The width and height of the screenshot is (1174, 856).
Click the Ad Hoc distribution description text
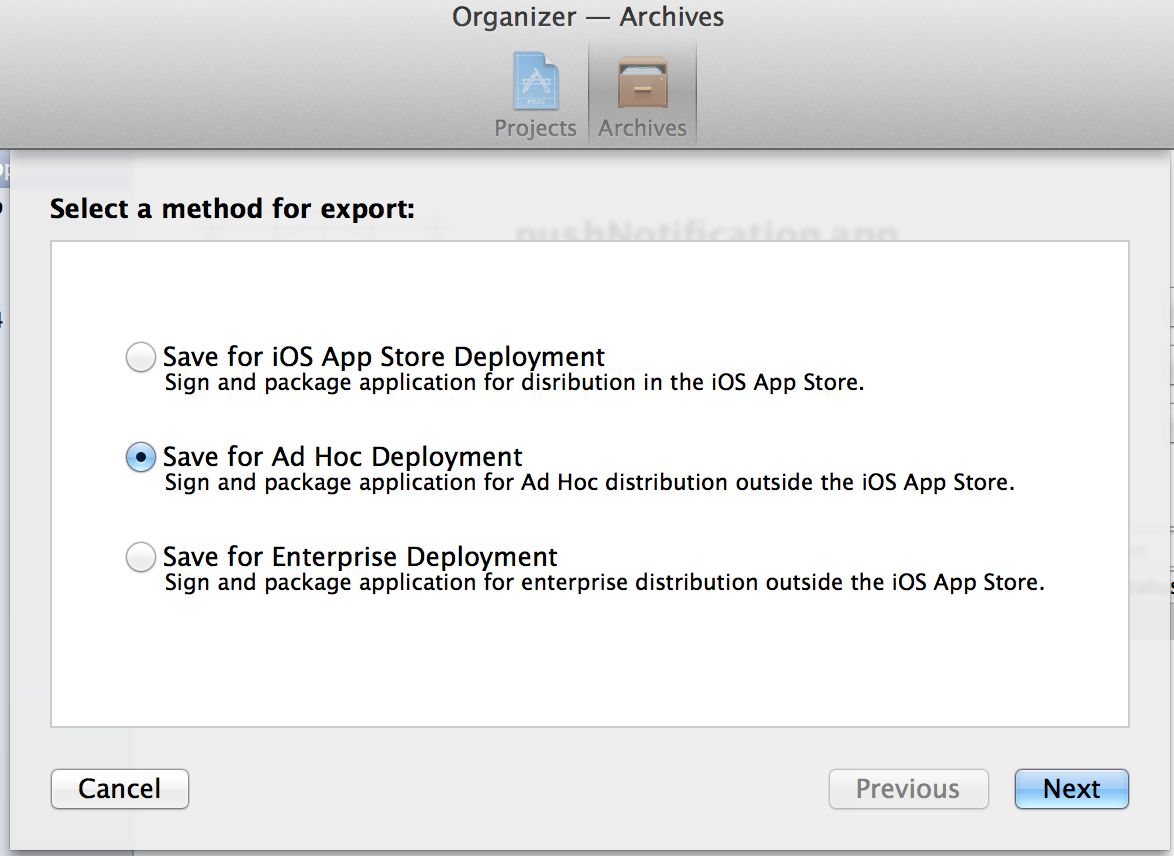click(590, 482)
